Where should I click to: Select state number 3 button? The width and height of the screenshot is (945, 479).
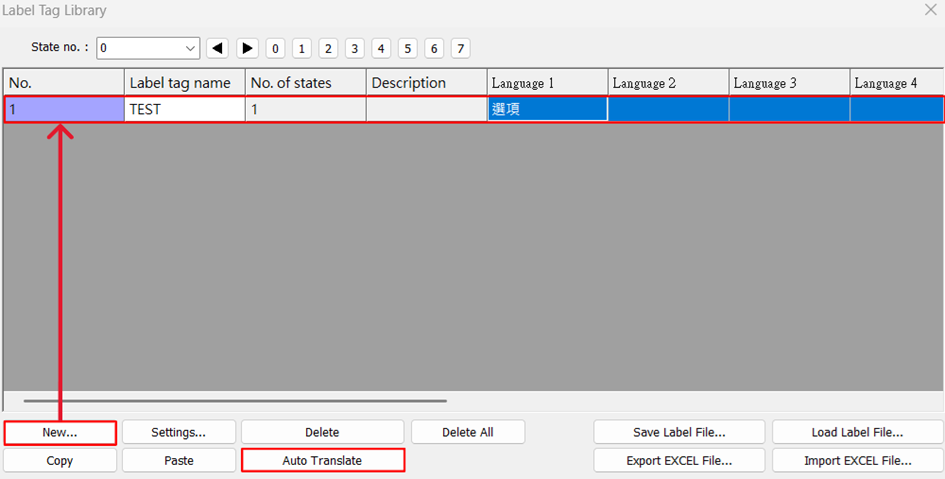click(x=354, y=48)
